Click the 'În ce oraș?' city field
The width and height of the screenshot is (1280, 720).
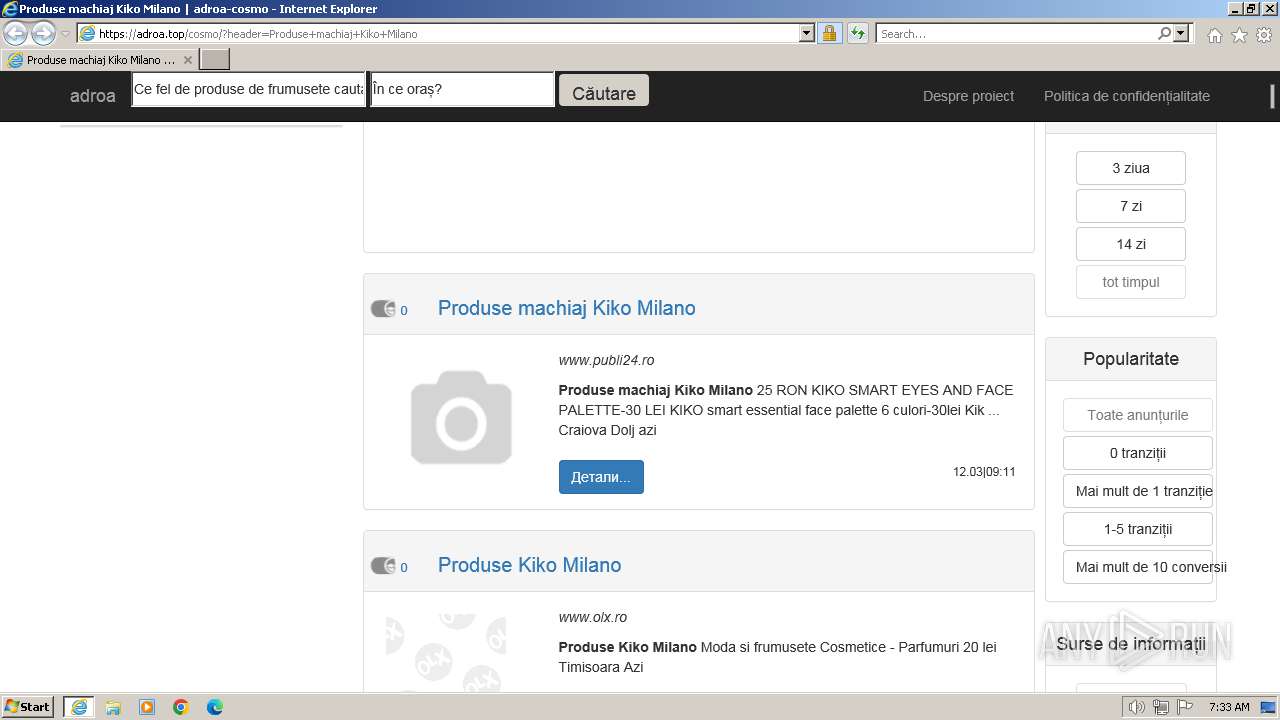click(462, 89)
